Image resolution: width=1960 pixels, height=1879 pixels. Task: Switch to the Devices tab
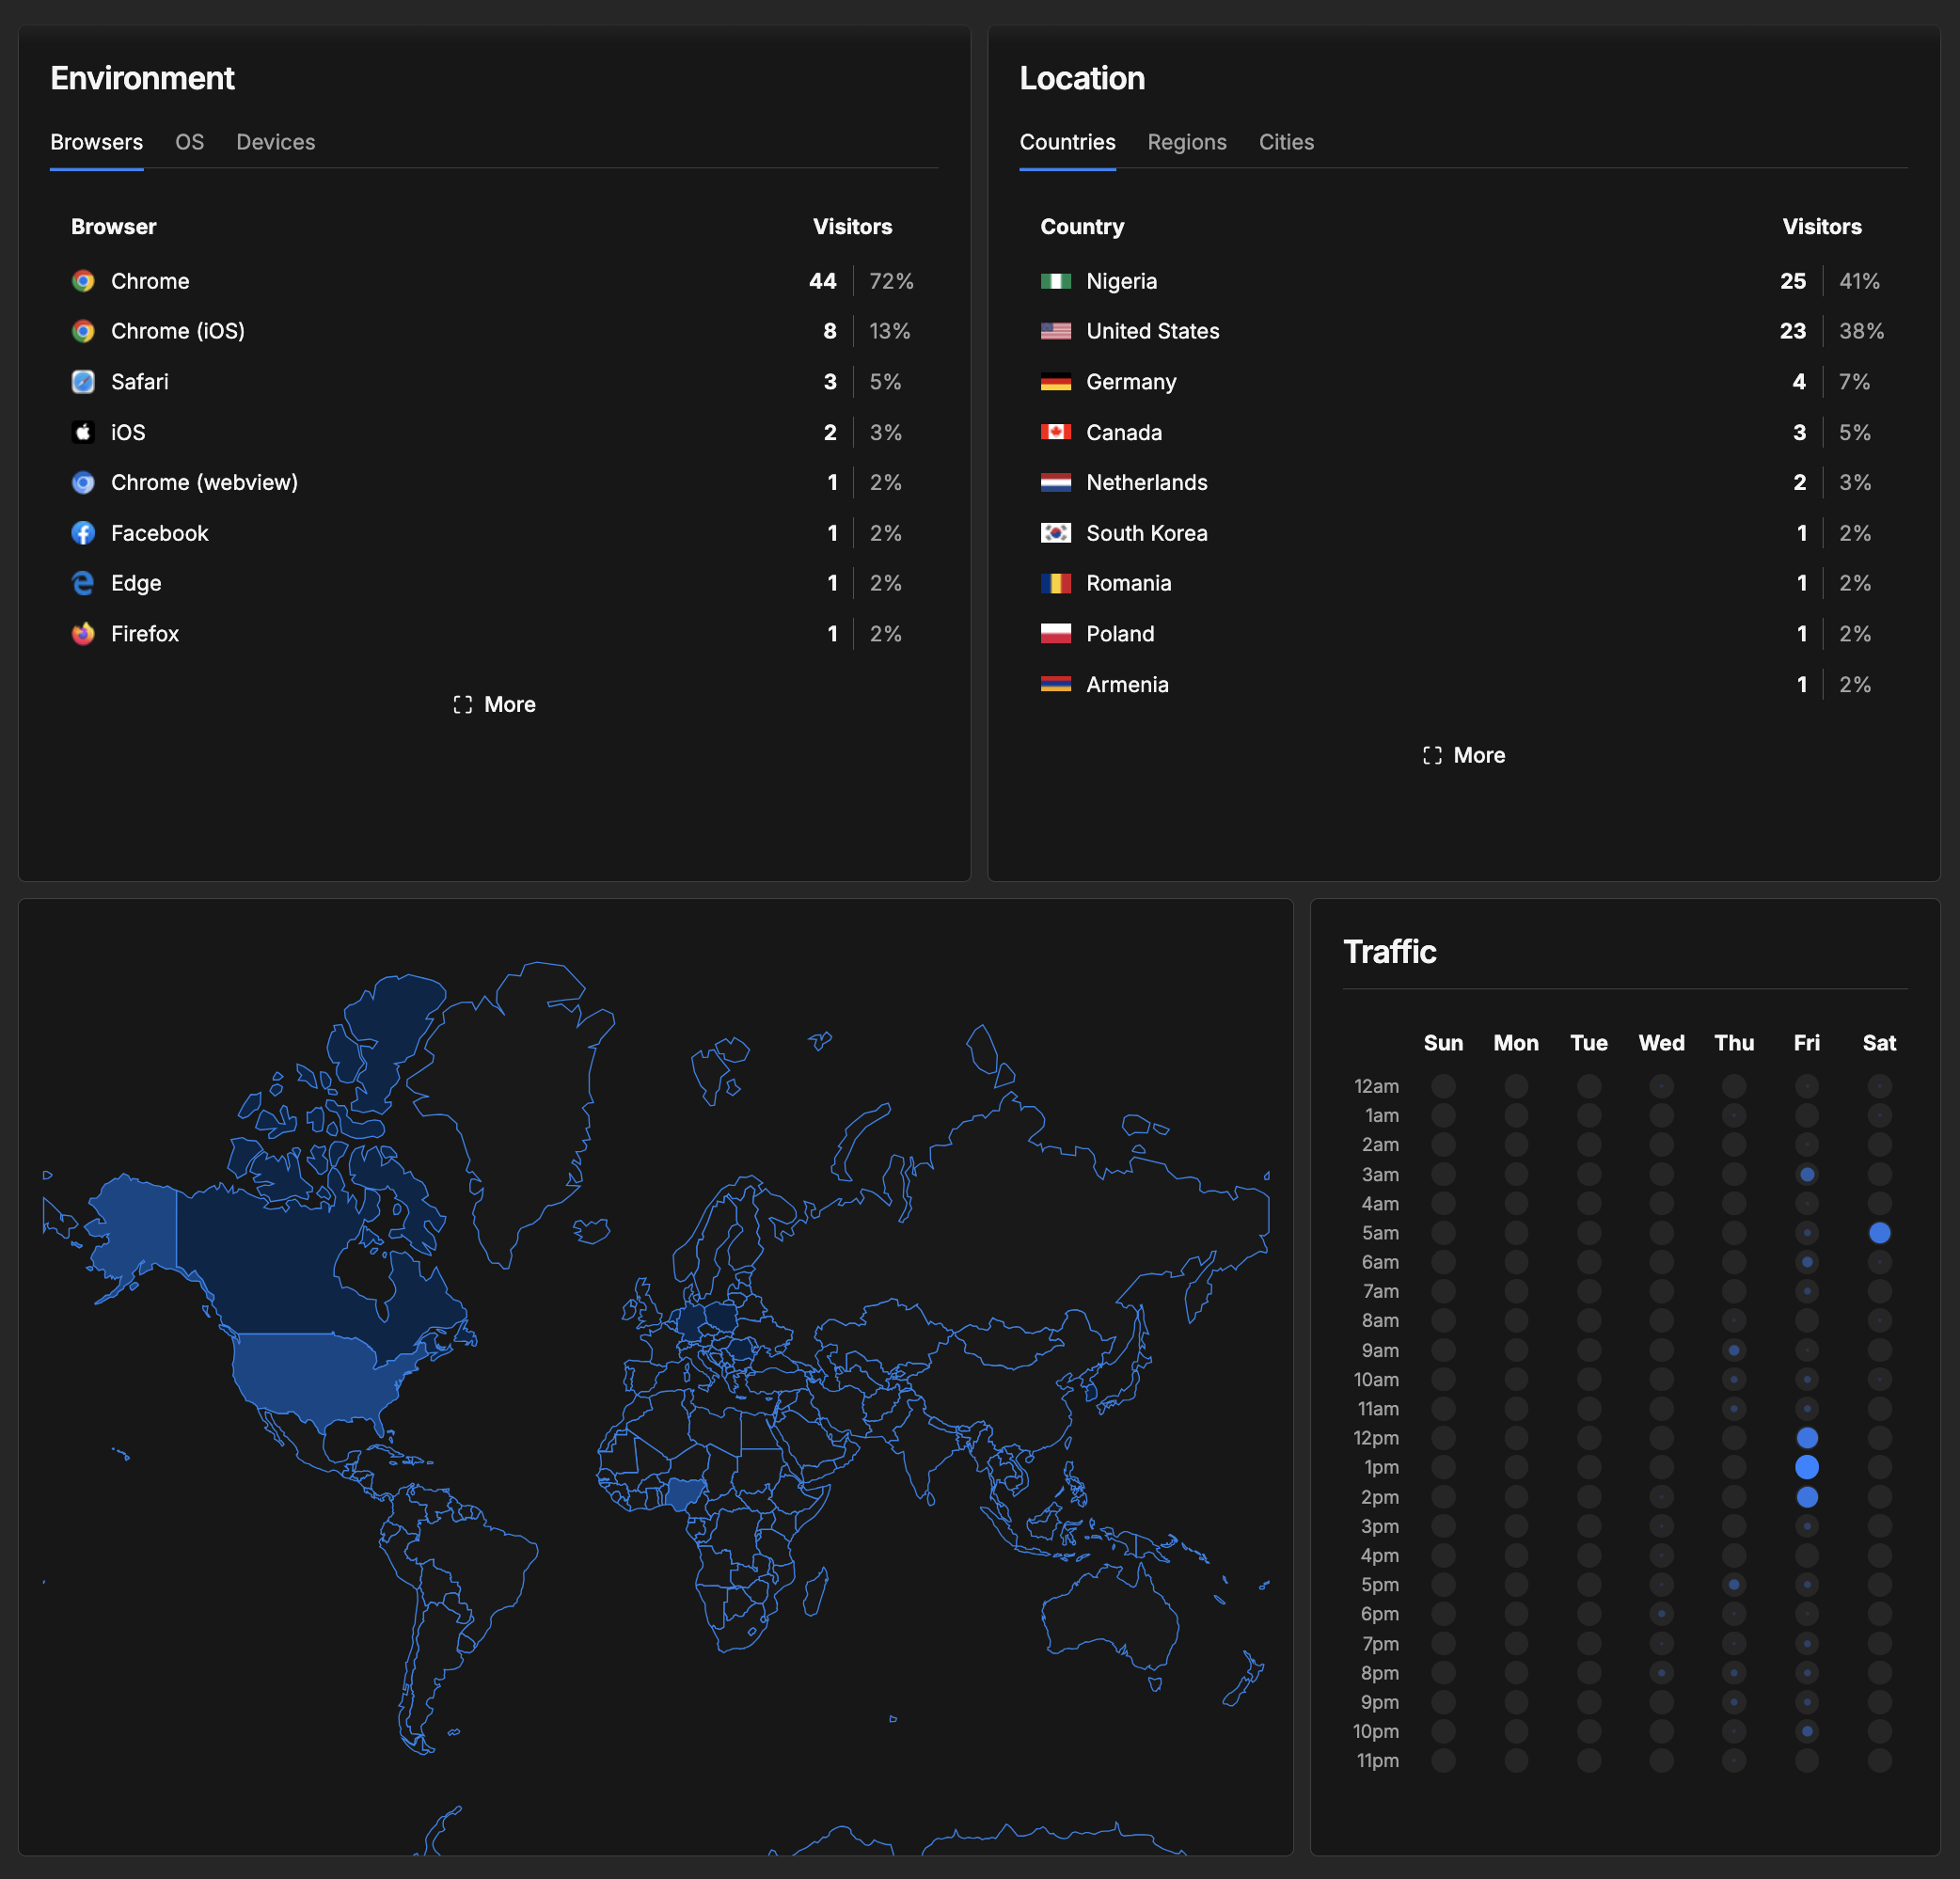coord(275,142)
